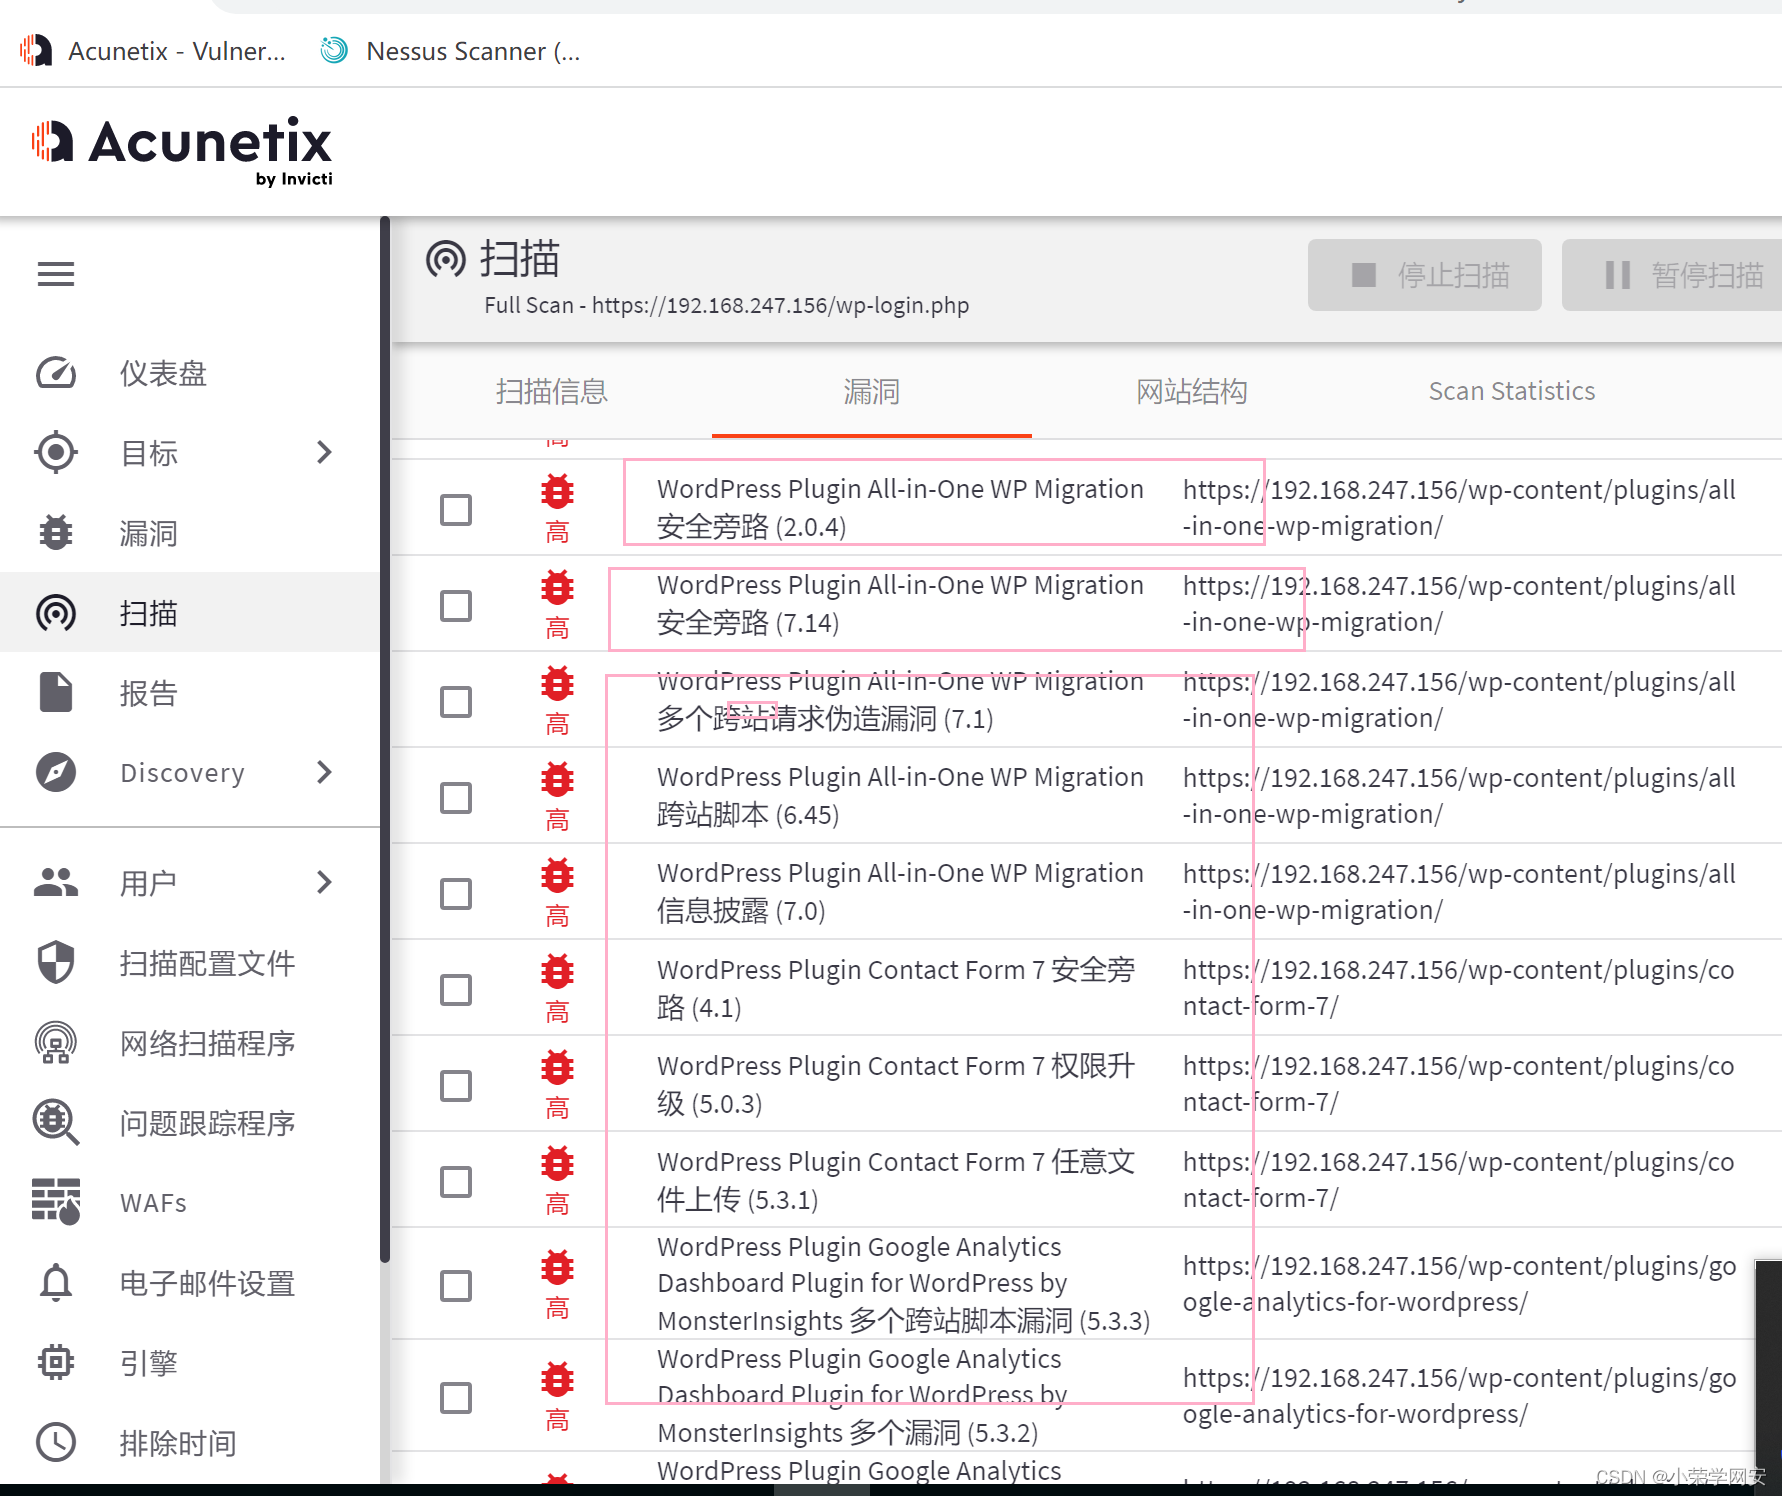
Task: Expand the Discovery submenu chevron
Action: click(x=324, y=772)
